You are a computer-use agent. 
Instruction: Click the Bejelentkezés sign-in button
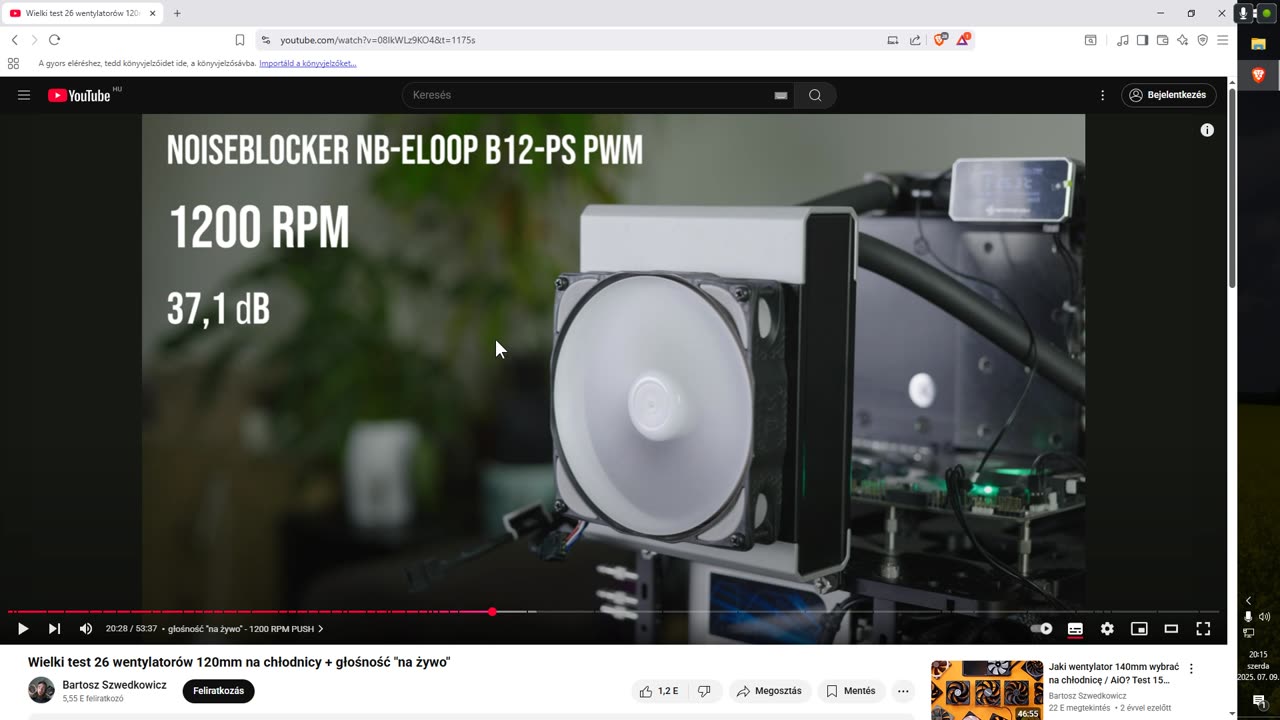[1168, 95]
